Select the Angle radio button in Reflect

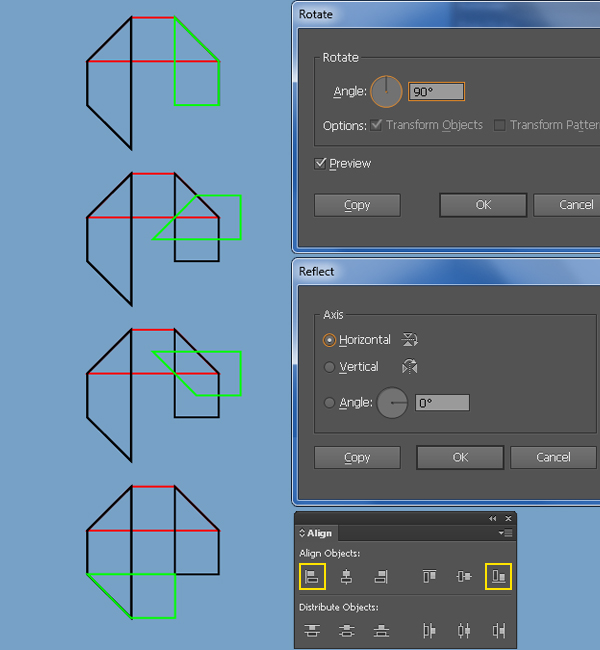329,403
